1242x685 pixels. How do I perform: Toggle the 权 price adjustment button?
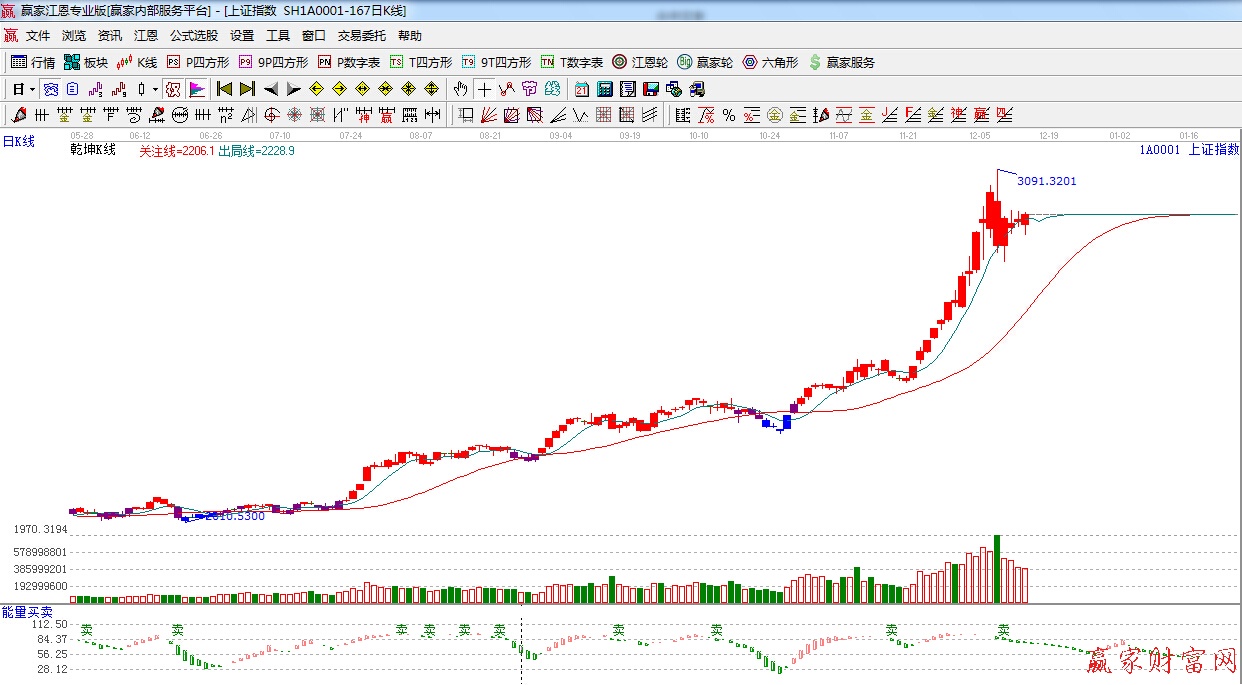[x=173, y=89]
